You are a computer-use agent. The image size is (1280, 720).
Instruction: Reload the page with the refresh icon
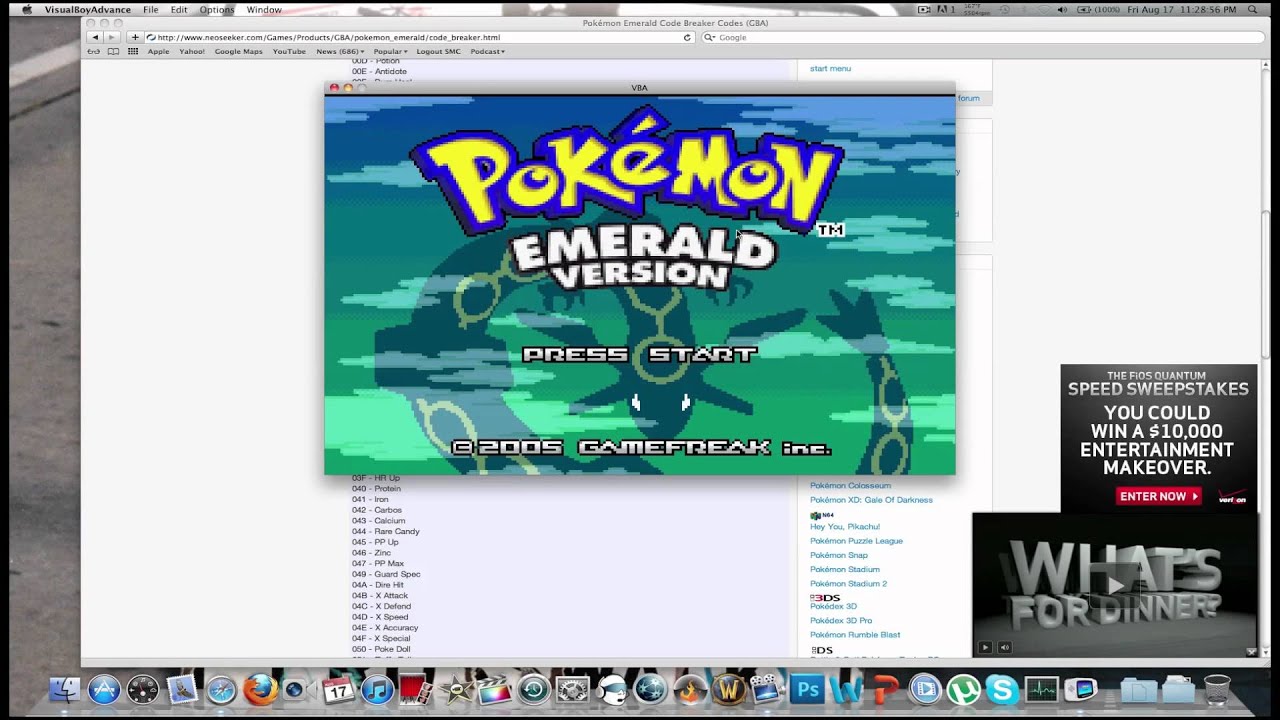pyautogui.click(x=687, y=37)
